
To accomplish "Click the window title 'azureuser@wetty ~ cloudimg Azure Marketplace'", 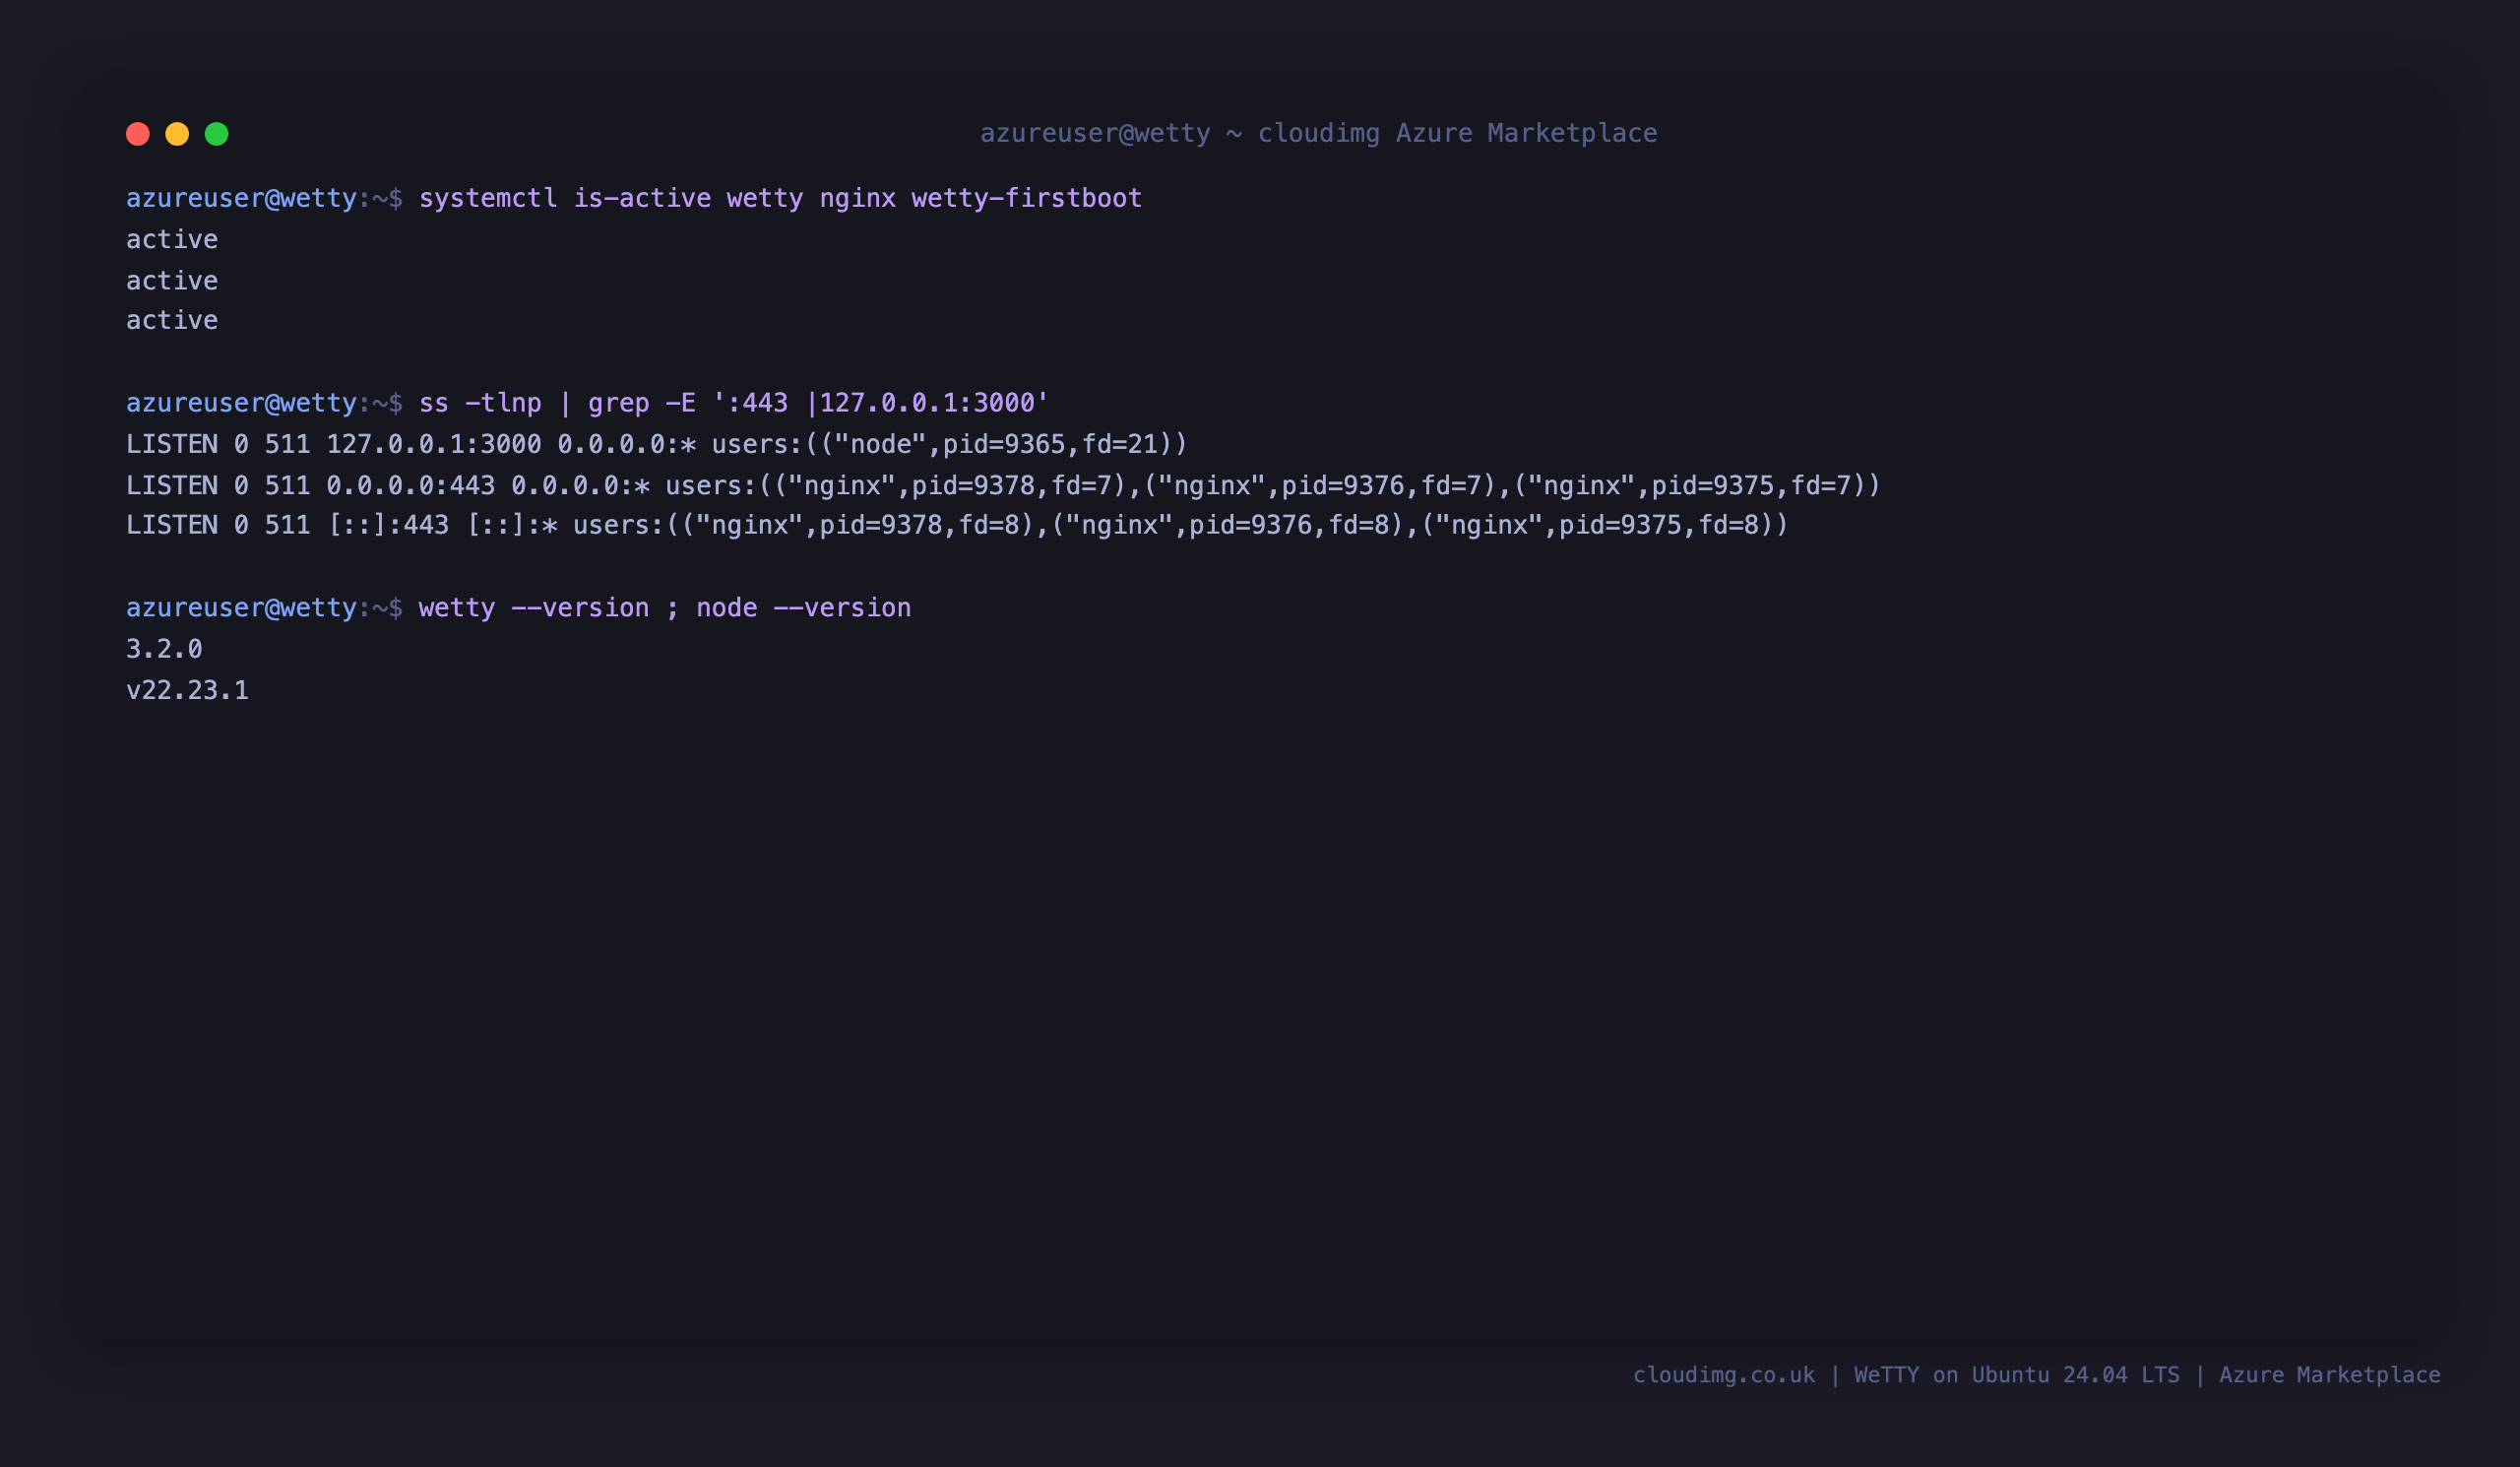I will [1318, 133].
